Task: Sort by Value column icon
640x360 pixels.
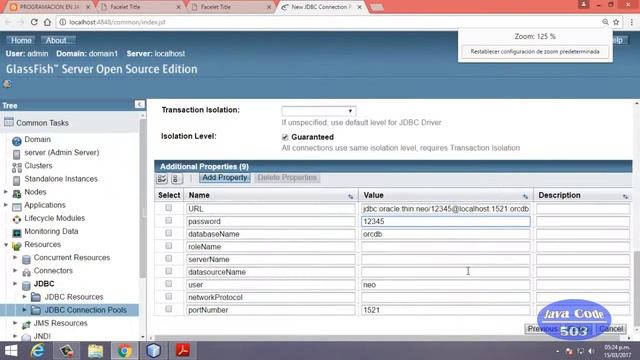Action: tap(525, 196)
